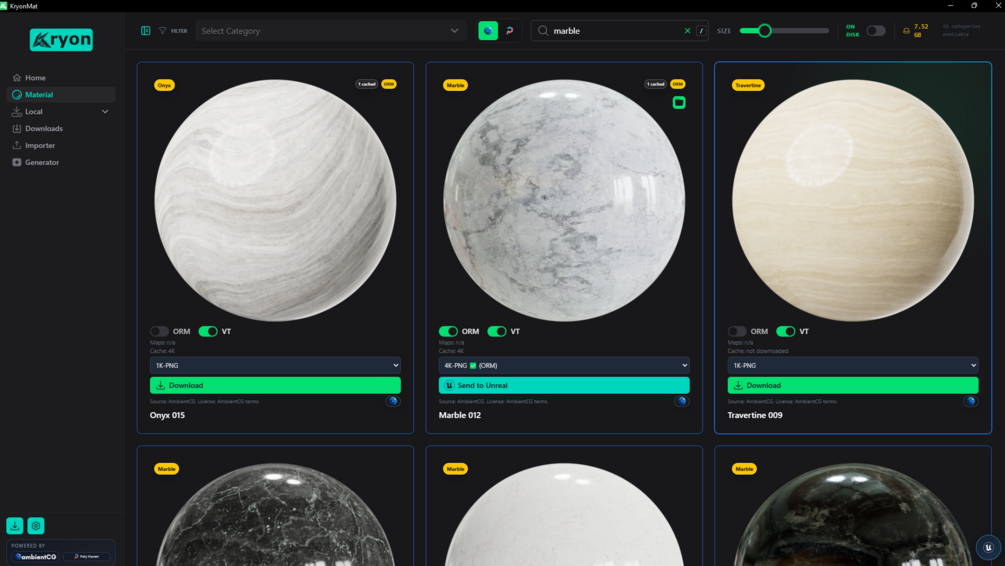The height and width of the screenshot is (566, 1005).
Task: Disable ORM toggle on Marble 012
Action: tap(448, 331)
